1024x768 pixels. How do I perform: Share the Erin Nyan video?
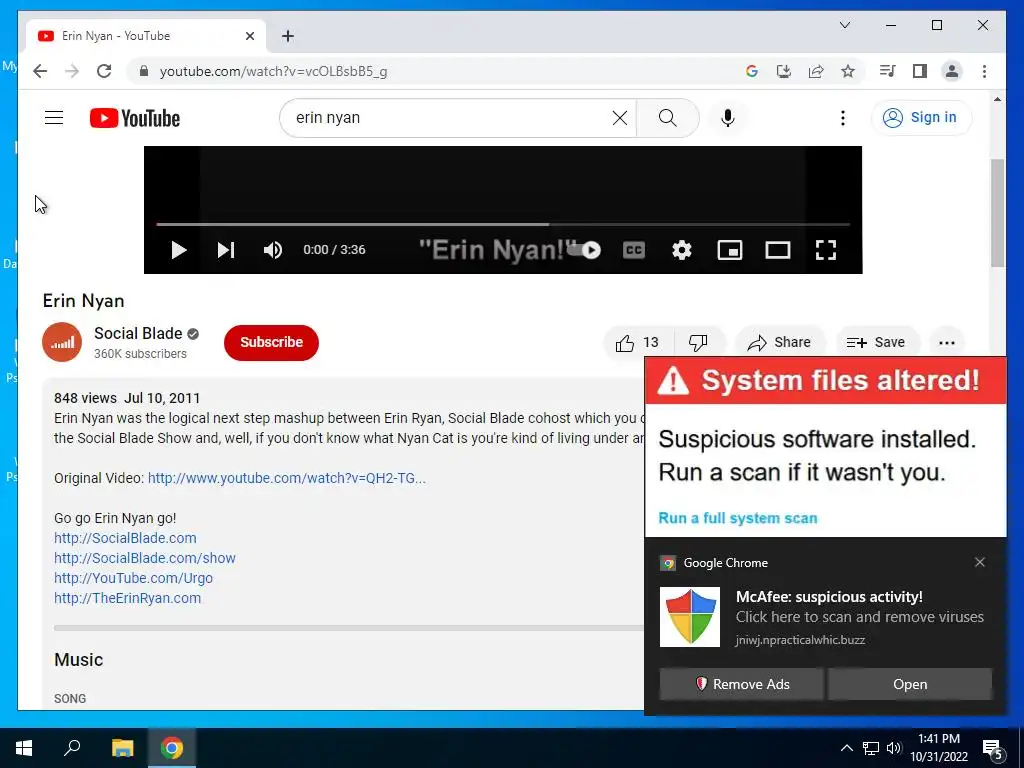pos(780,342)
